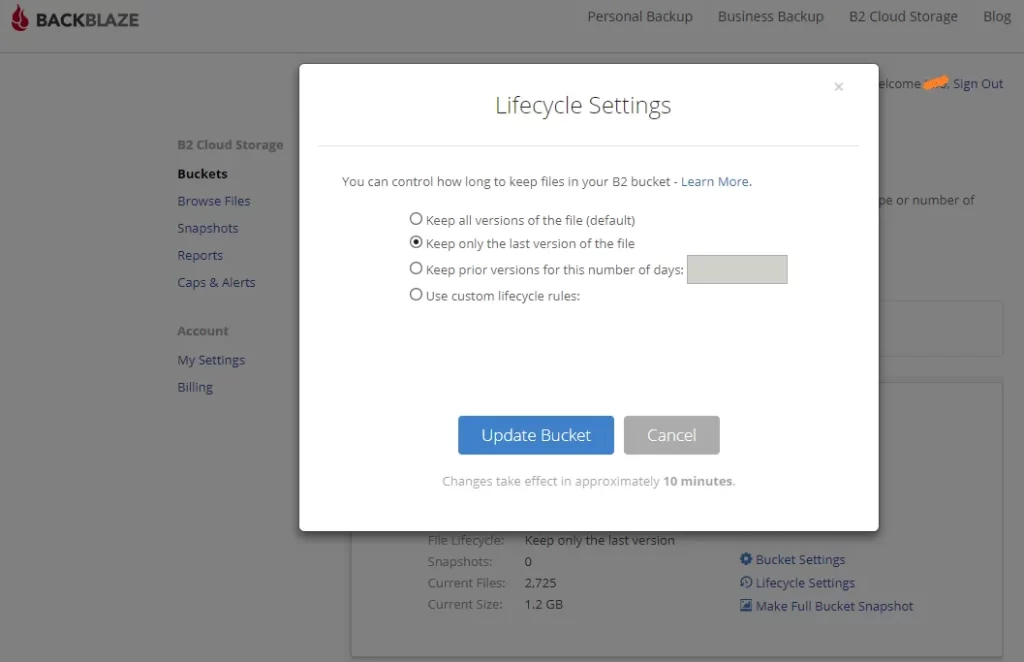Click the Current Files value 2,725
Screen dimensions: 1024x662
tap(540, 583)
